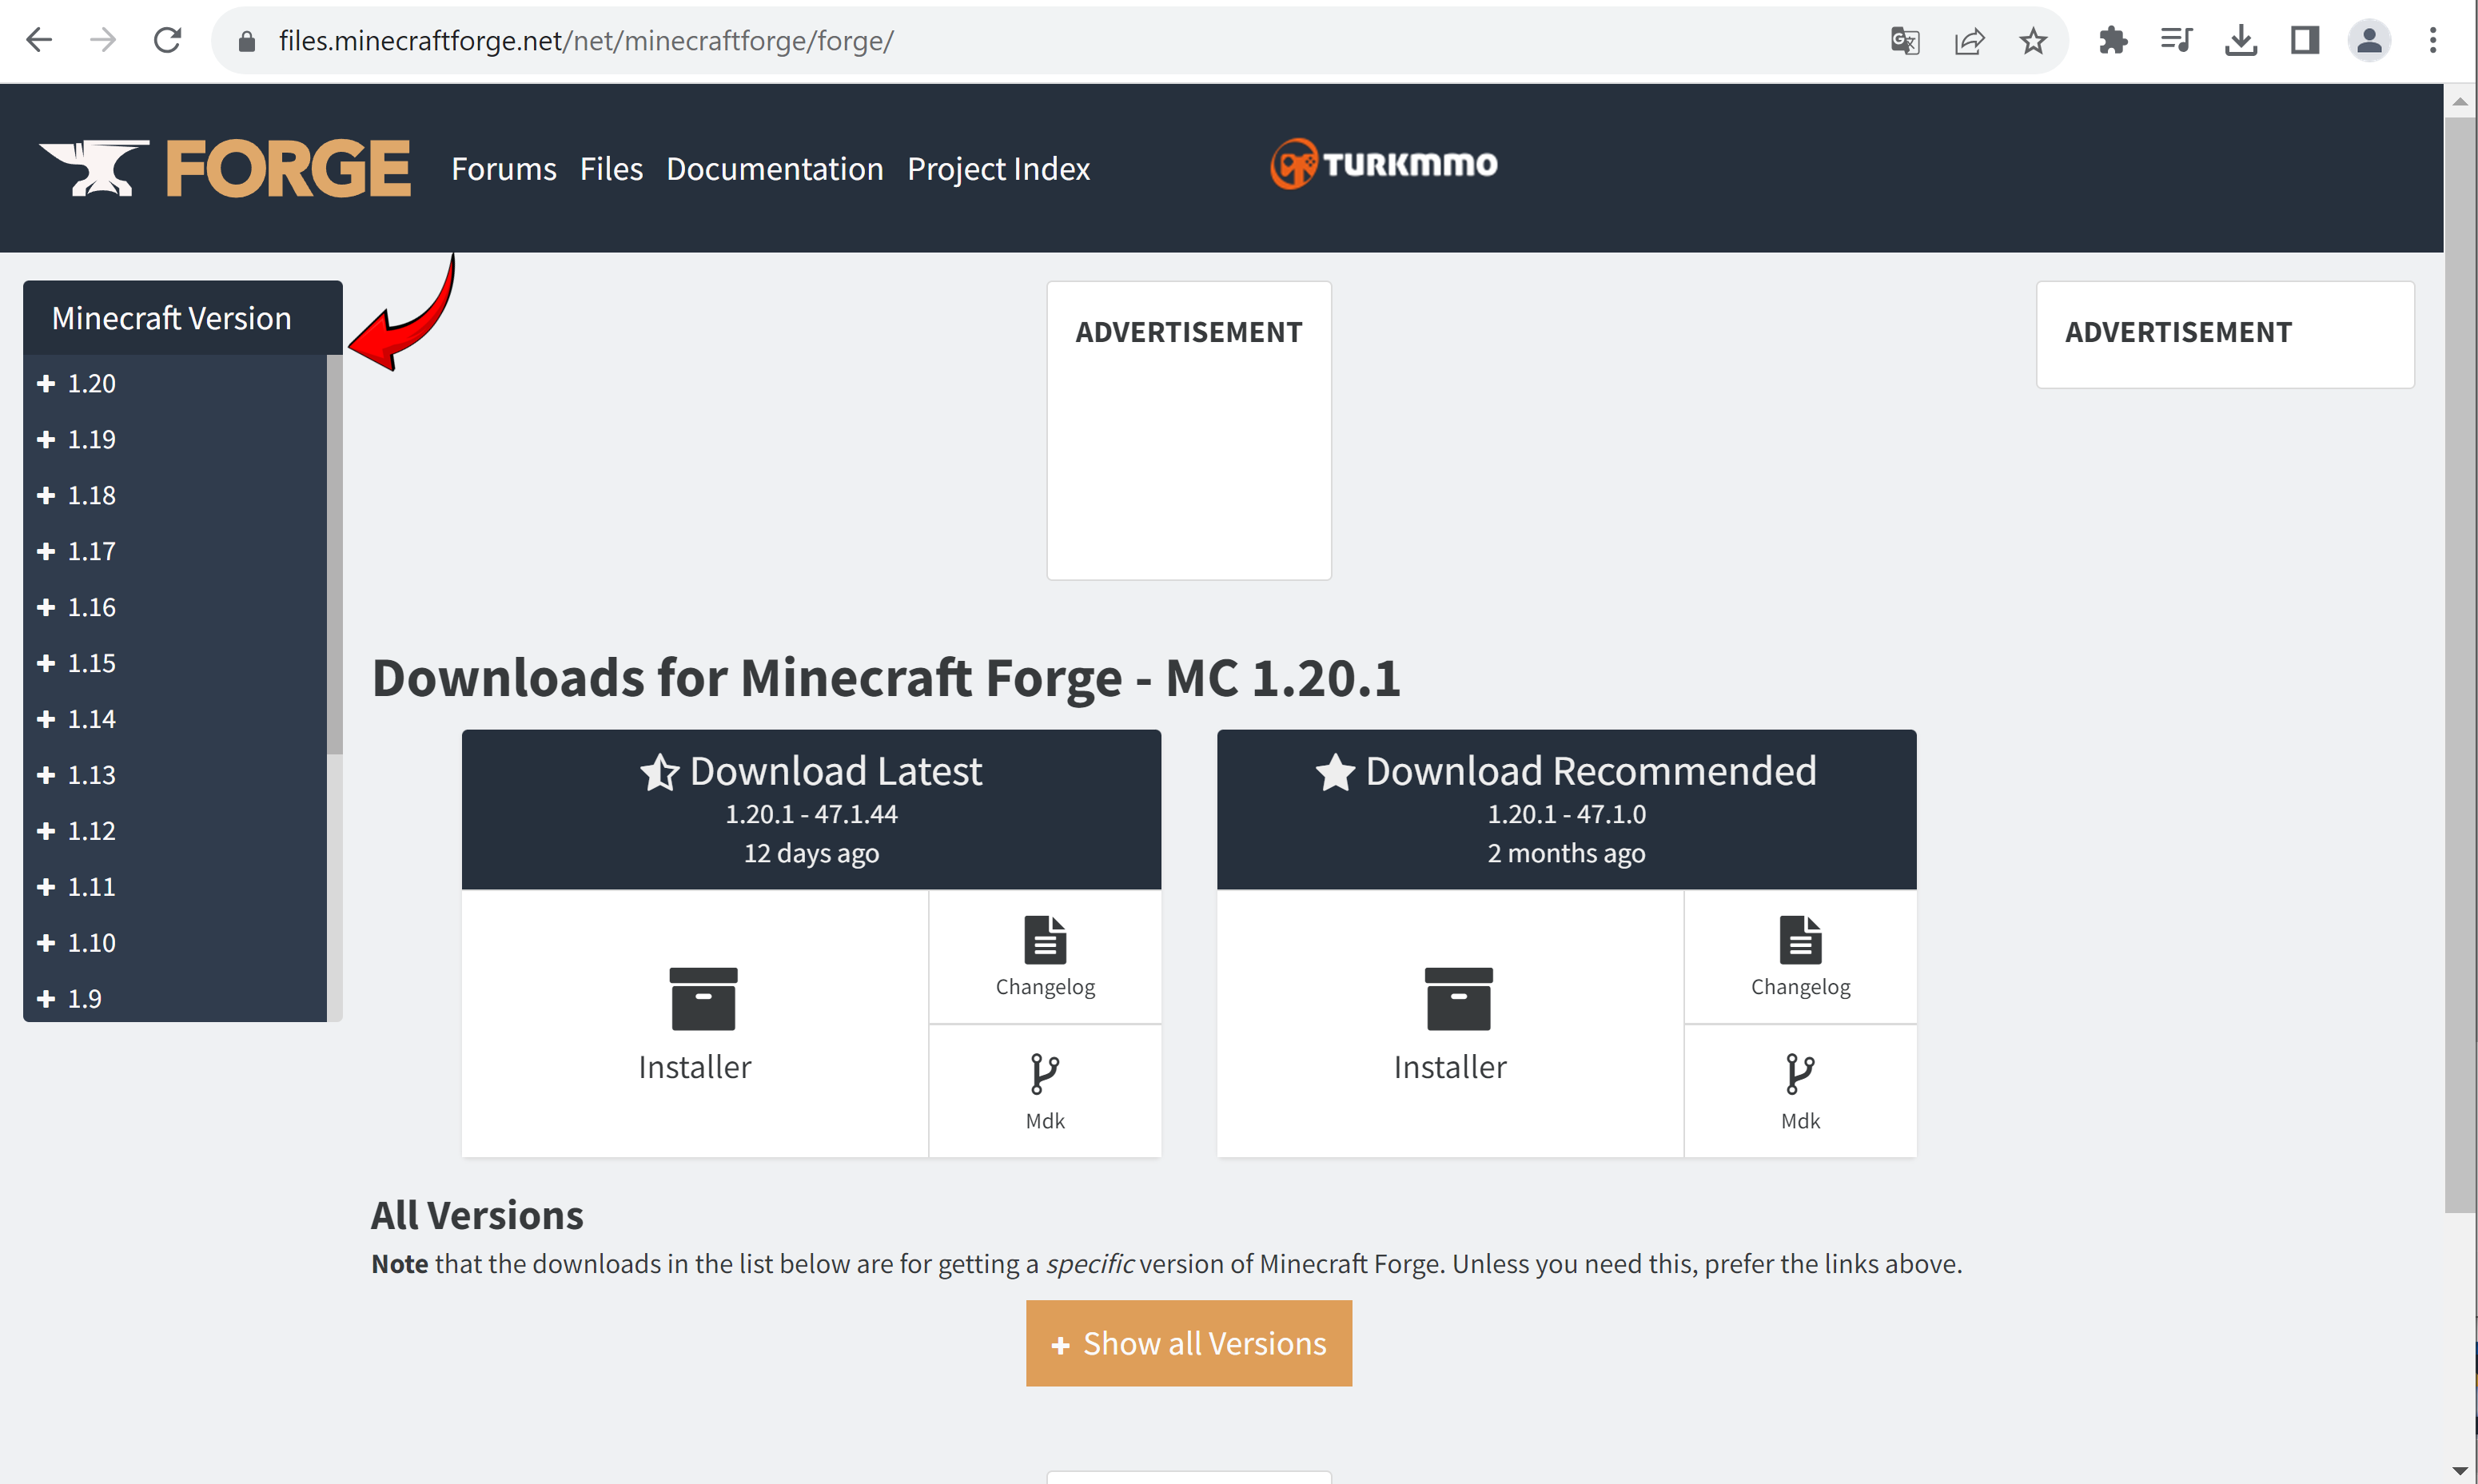Open Changelog for the Latest build

1045,957
